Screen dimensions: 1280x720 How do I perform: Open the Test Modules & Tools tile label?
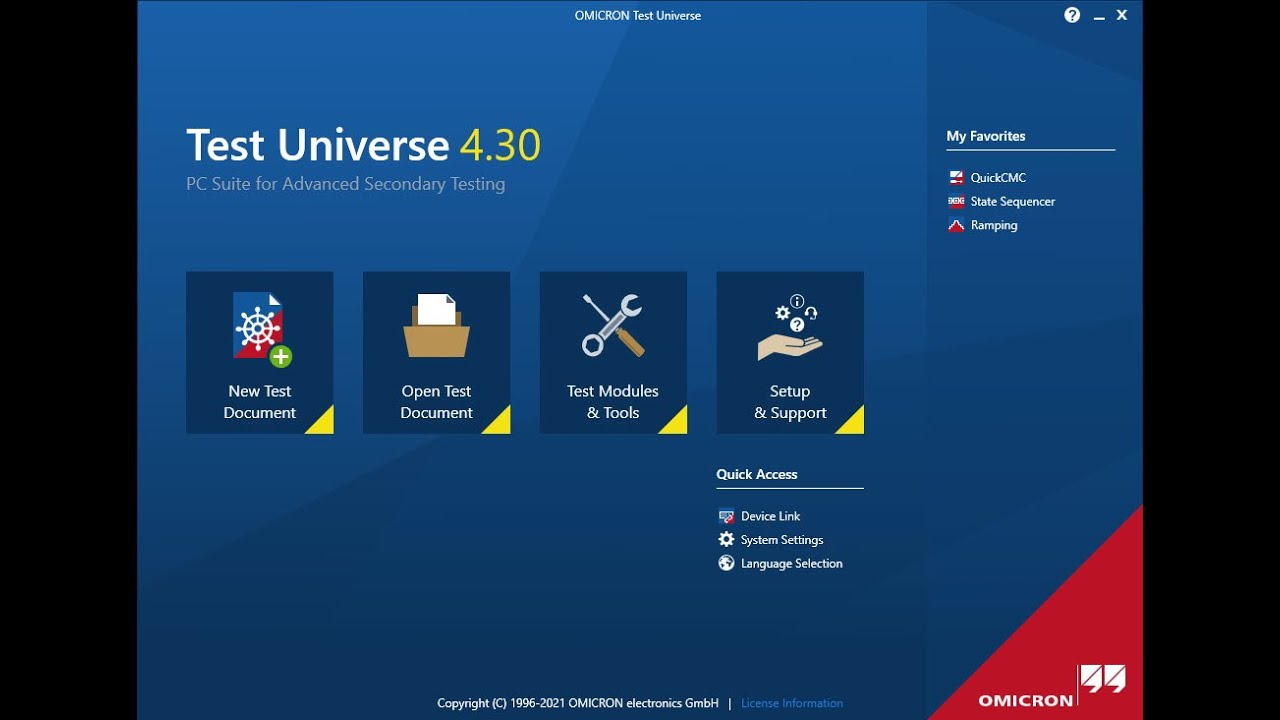click(x=613, y=402)
